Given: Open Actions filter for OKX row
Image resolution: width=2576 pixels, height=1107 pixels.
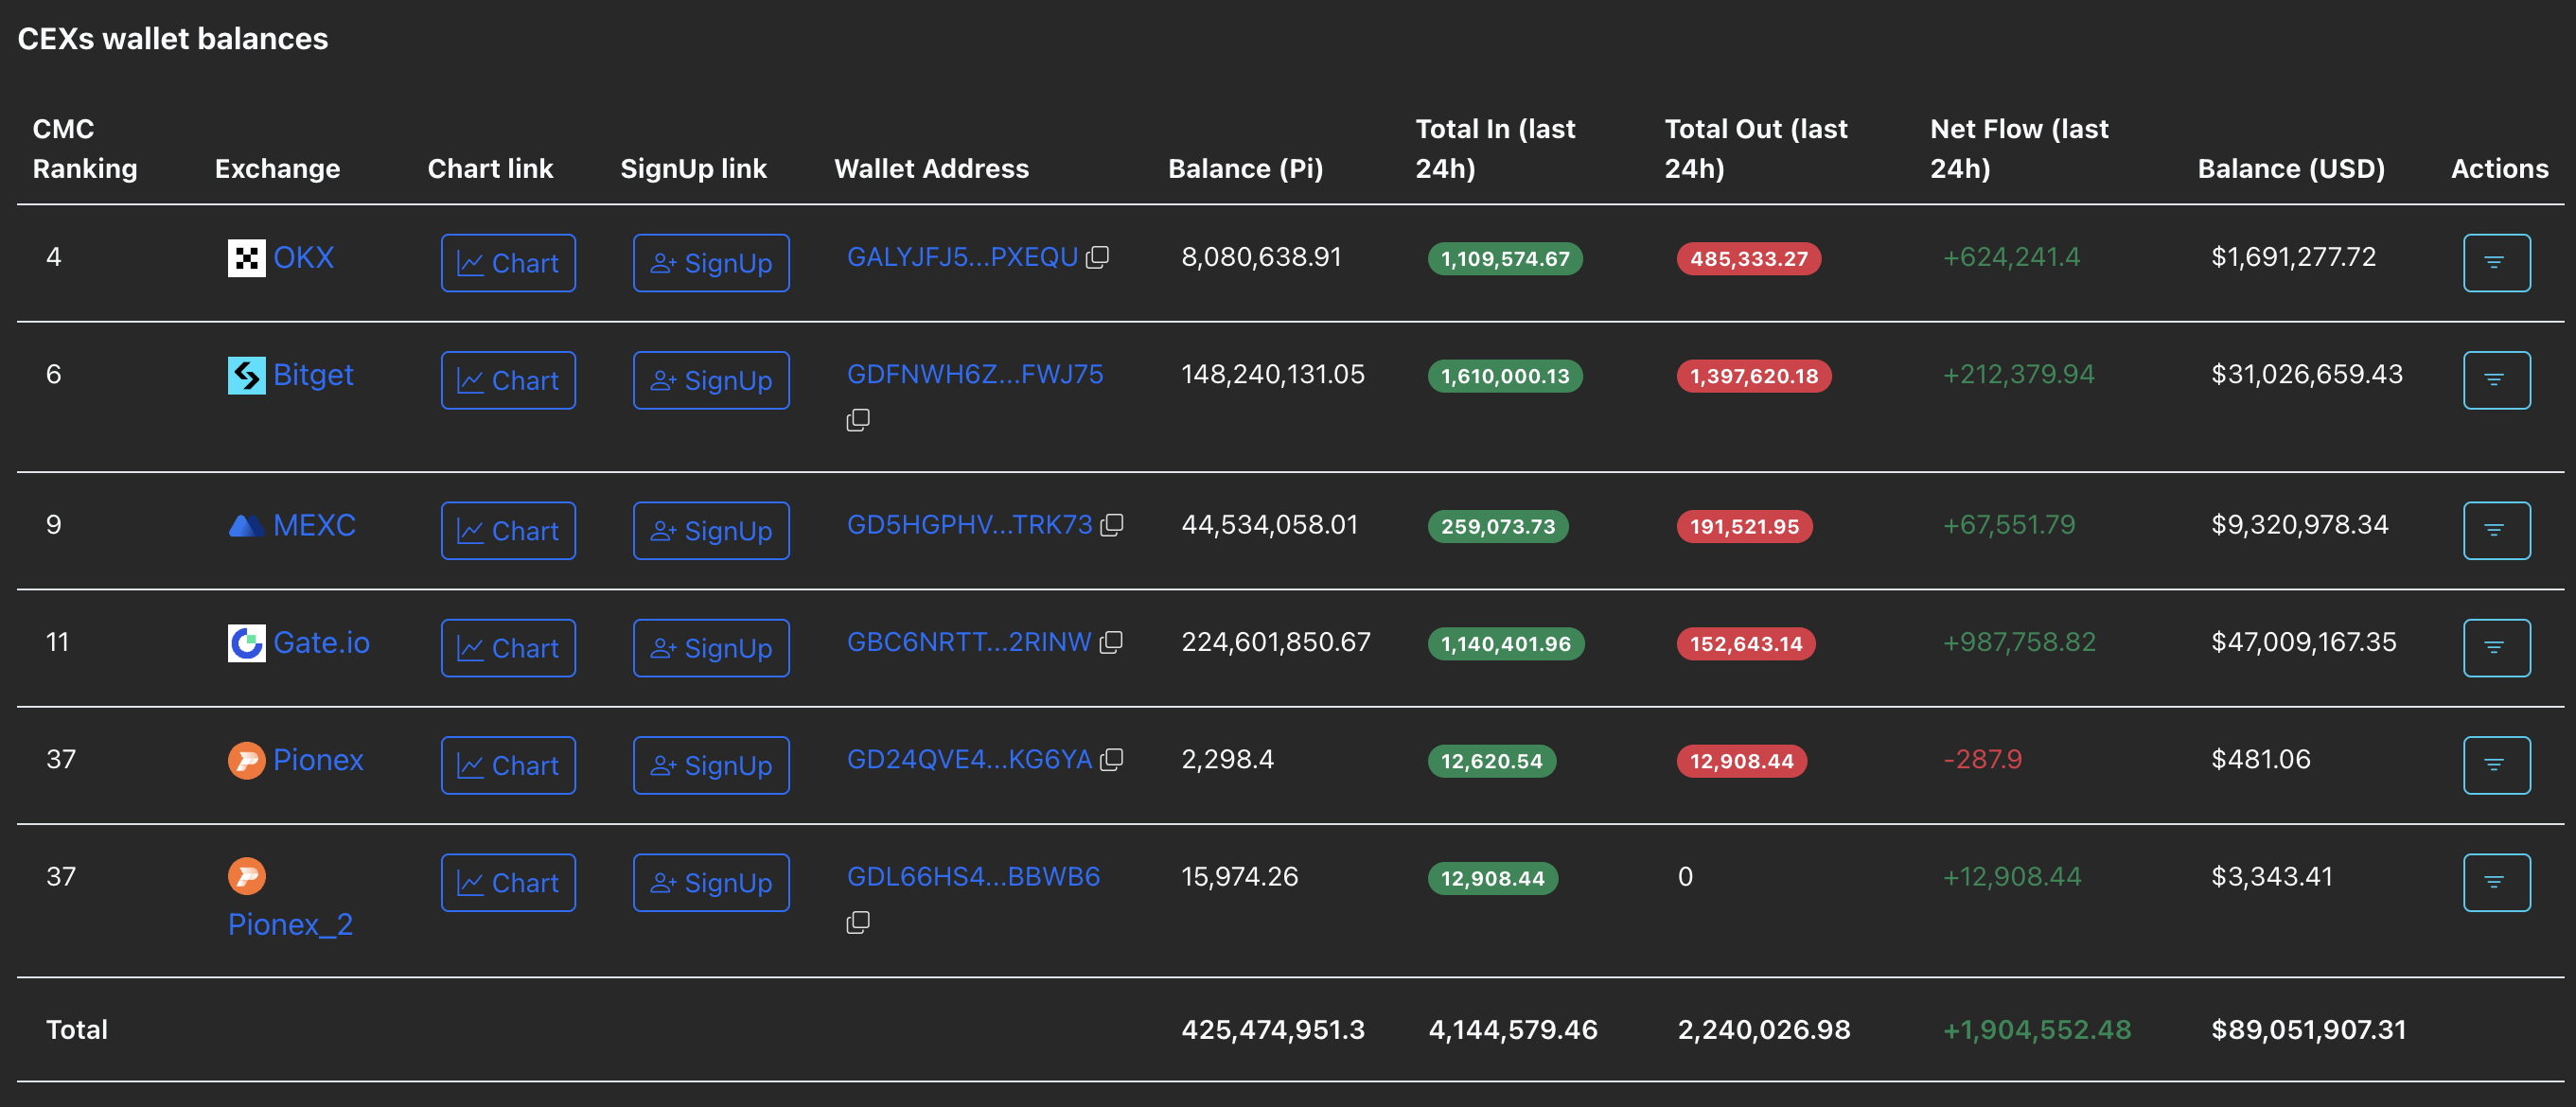Looking at the screenshot, I should (2496, 262).
